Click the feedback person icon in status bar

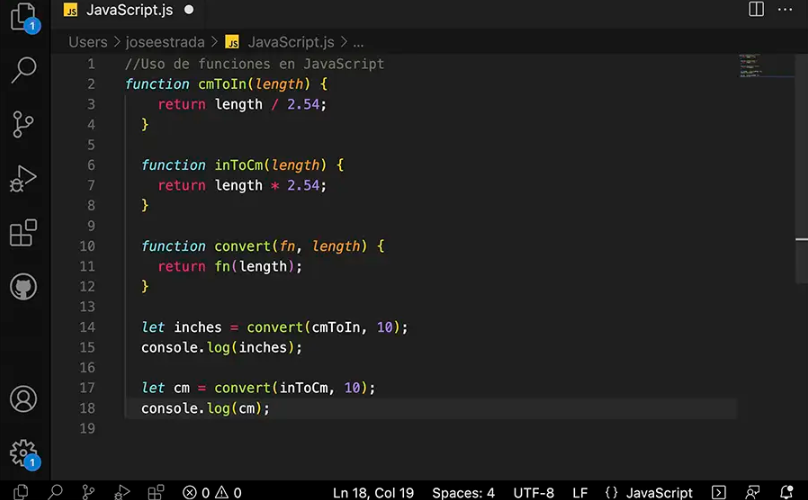tap(752, 492)
